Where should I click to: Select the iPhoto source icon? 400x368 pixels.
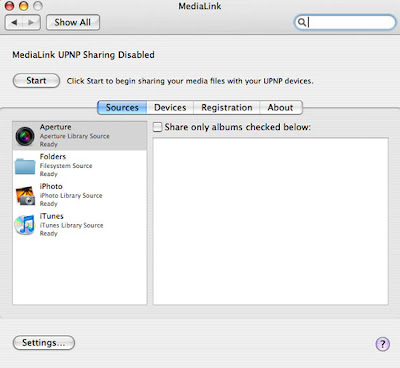(25, 196)
